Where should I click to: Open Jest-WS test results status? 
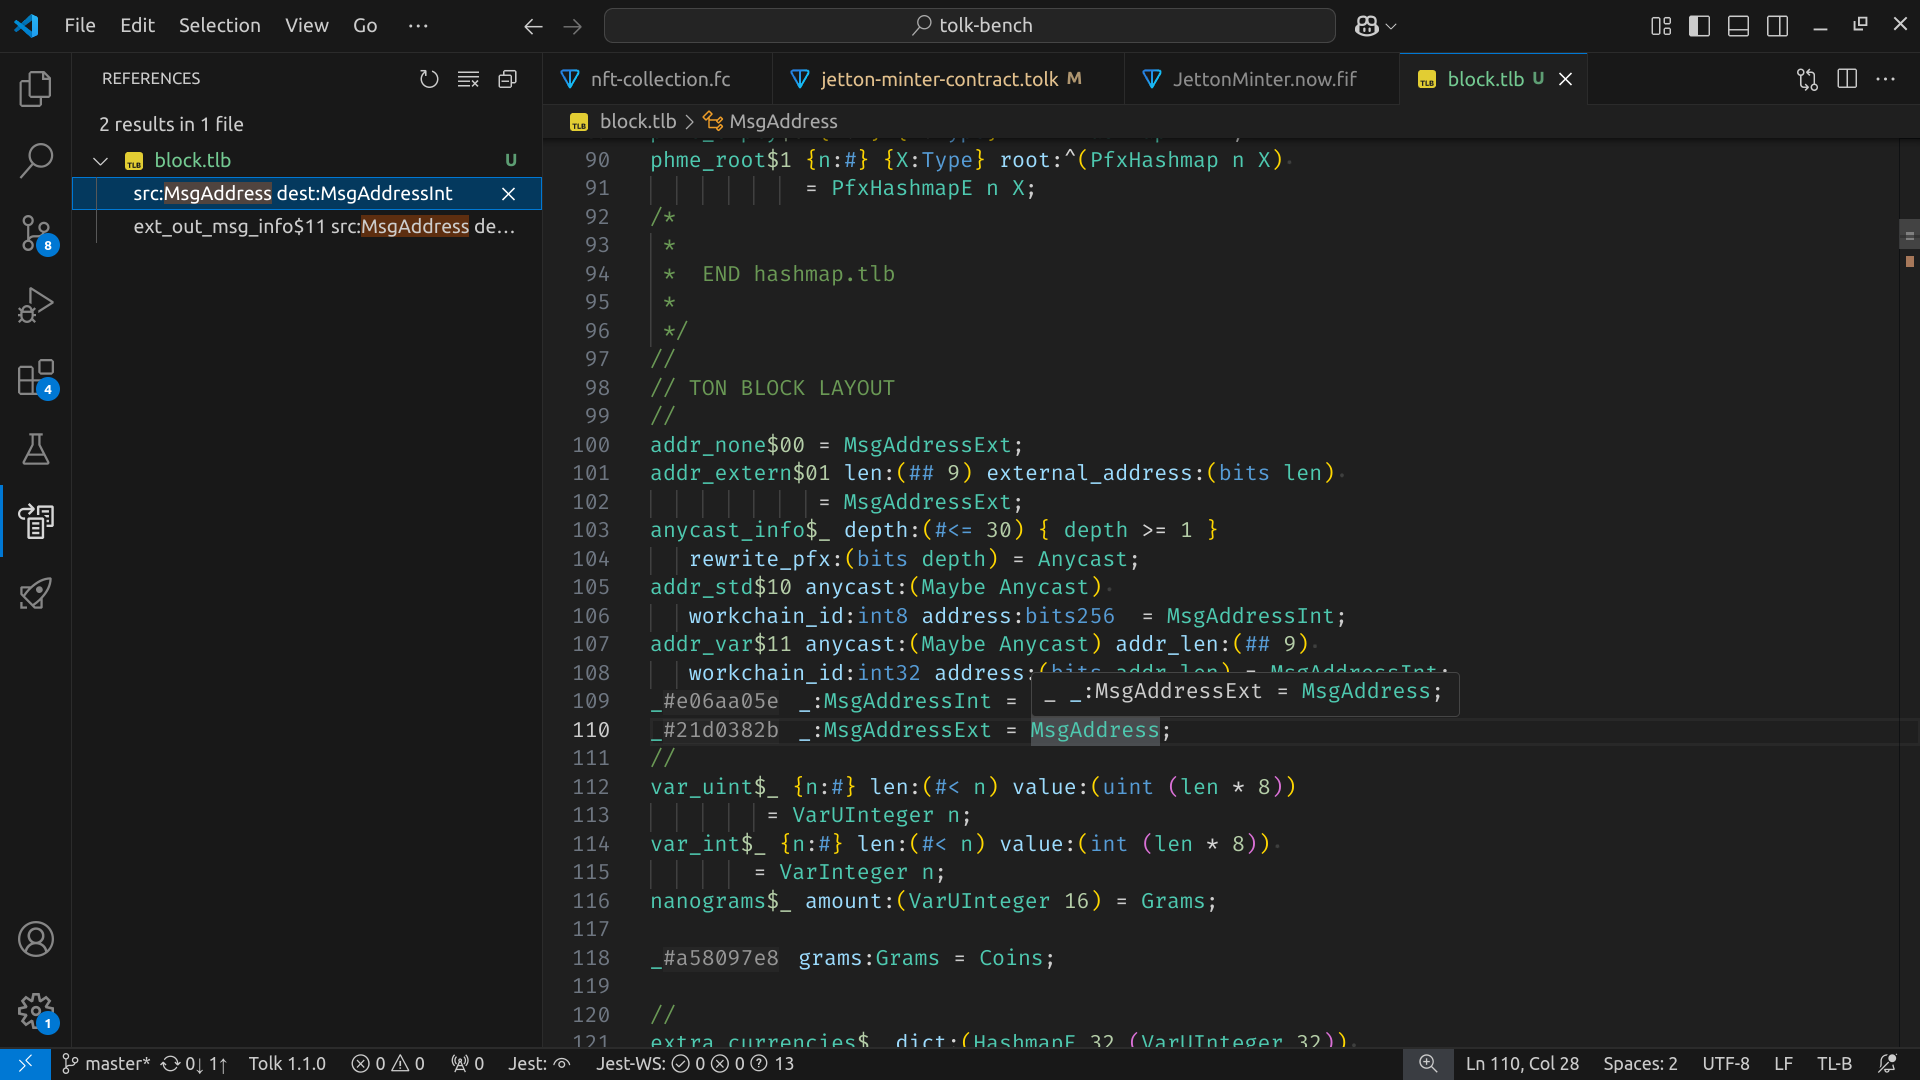click(x=695, y=1064)
